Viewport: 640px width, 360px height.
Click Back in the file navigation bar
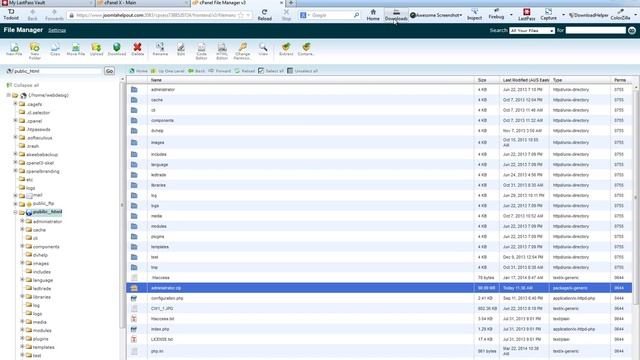pos(197,71)
